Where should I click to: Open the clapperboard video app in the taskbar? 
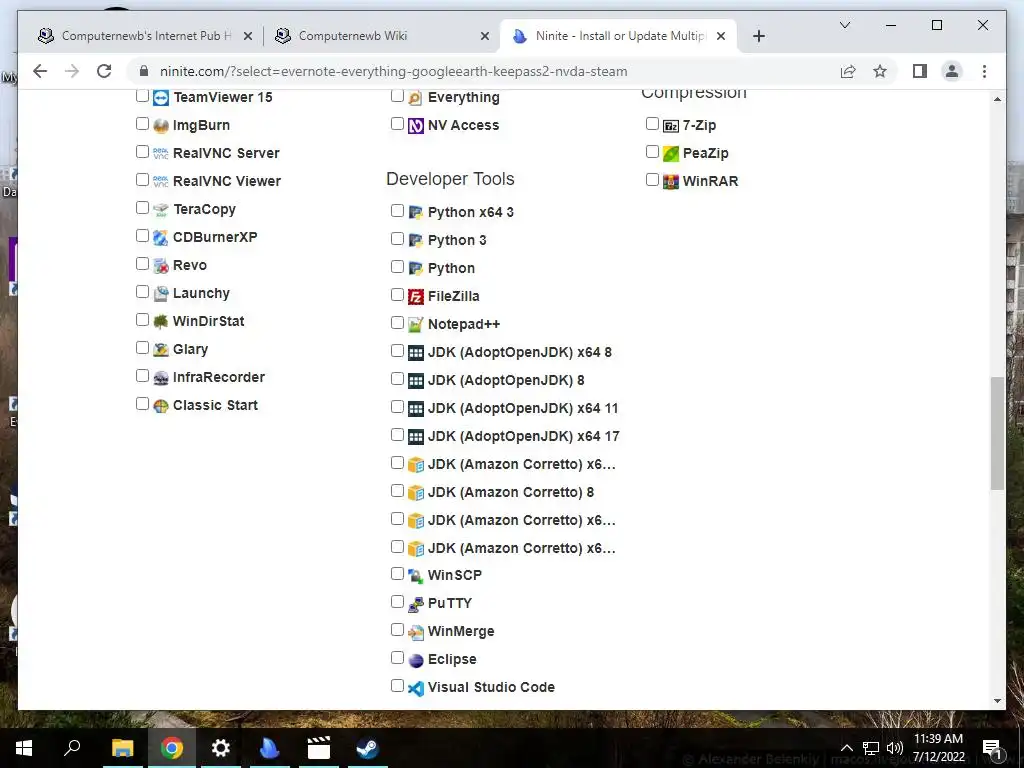(x=319, y=748)
